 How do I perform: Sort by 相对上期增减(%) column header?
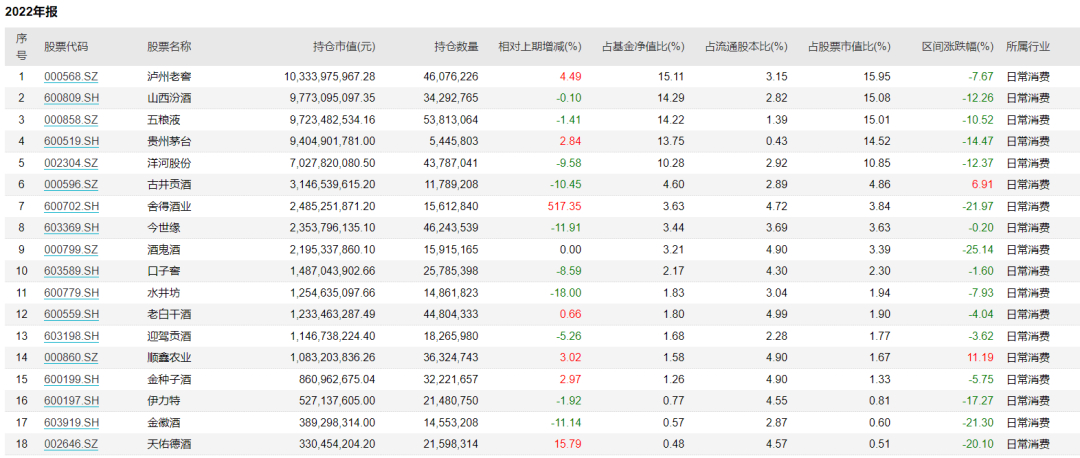tap(540, 47)
